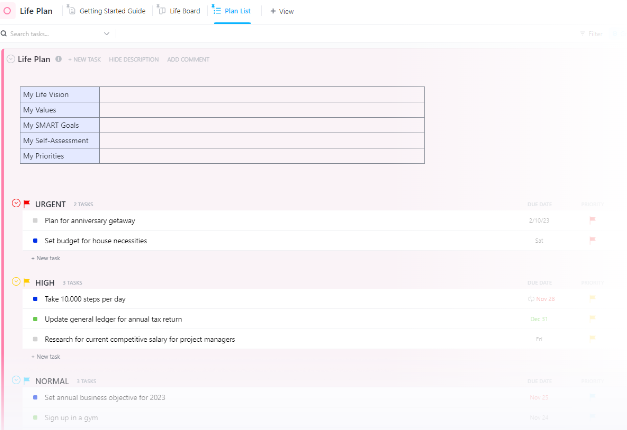Click priority flag for annual business objective
627x430 pixels.
[x=592, y=396]
